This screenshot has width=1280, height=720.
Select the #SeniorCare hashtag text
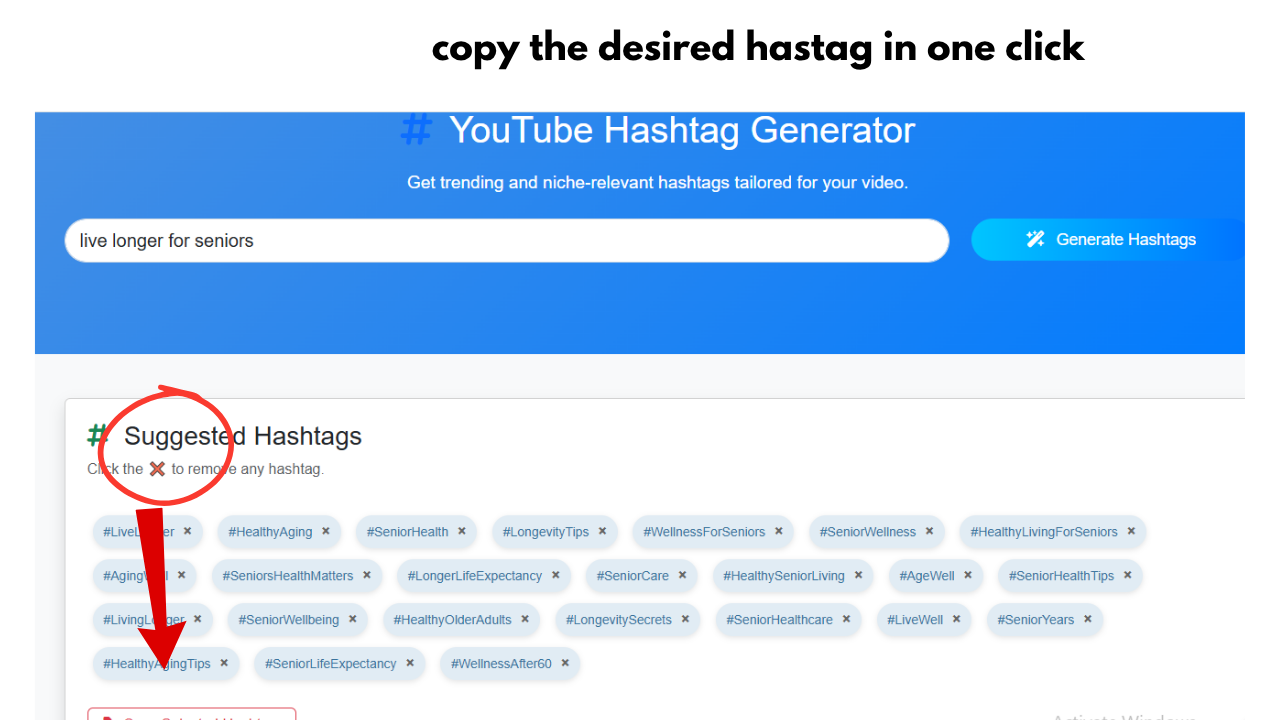633,576
